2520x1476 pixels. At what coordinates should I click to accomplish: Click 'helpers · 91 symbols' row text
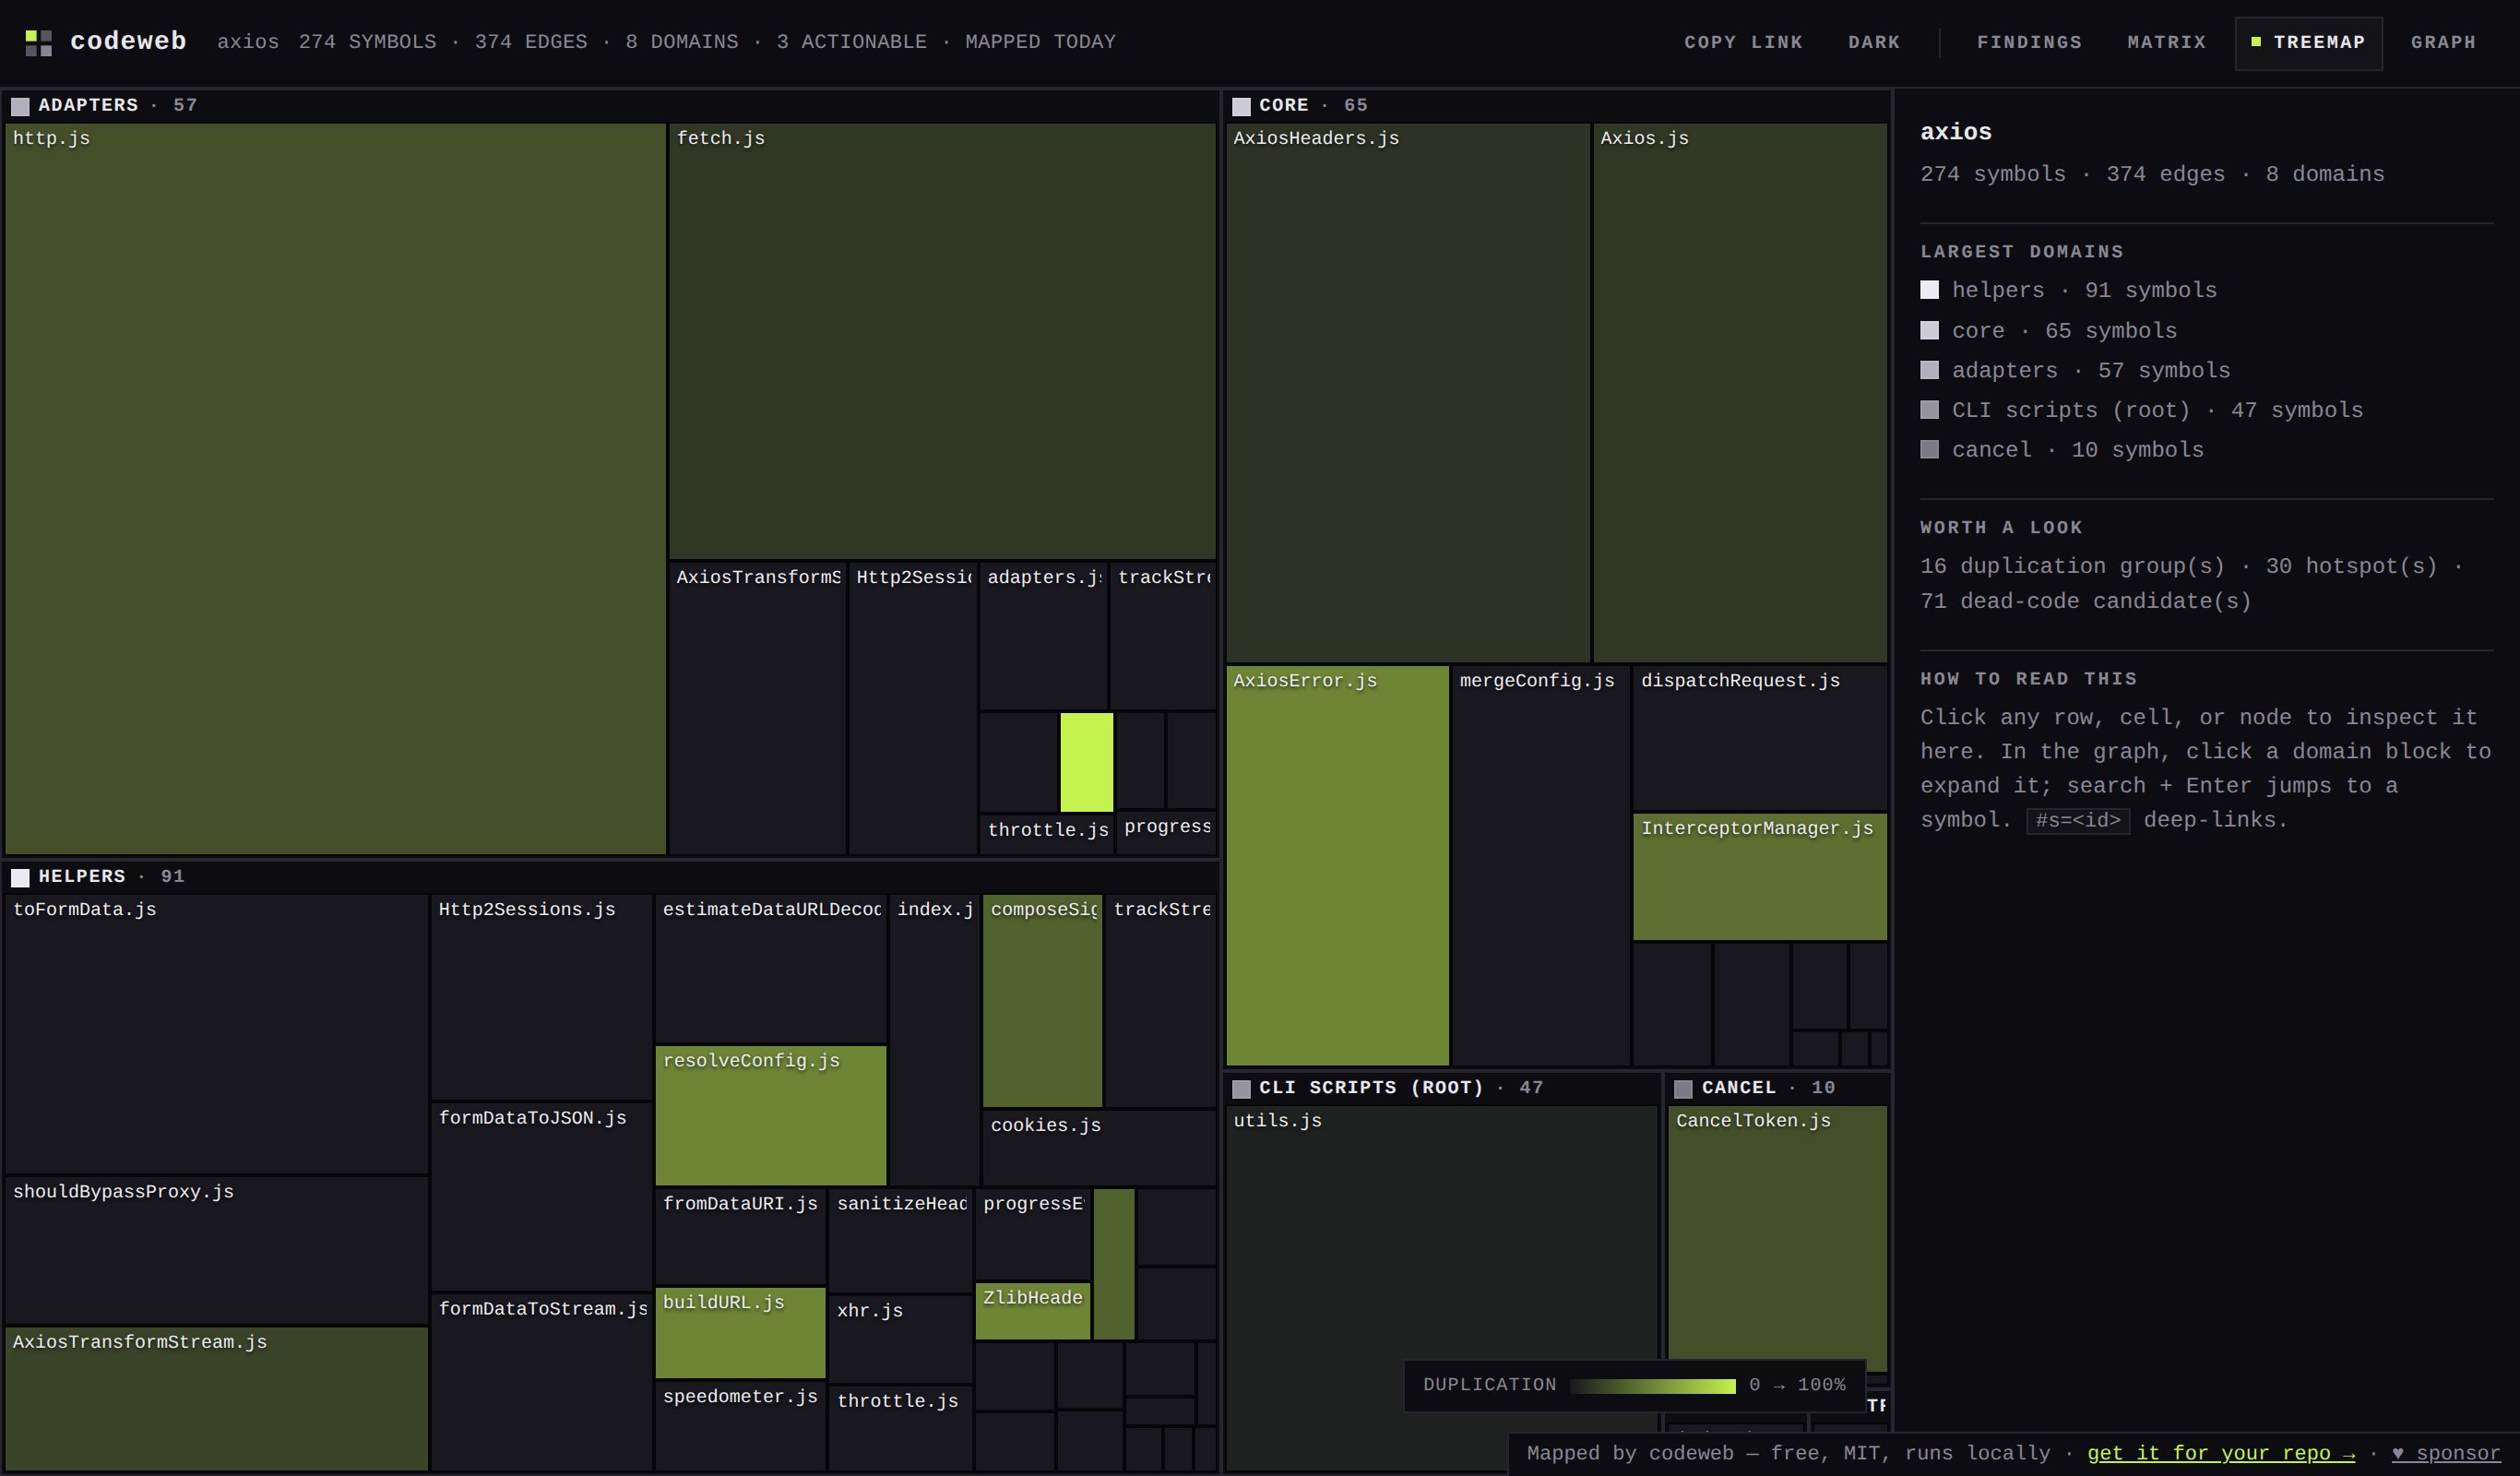pyautogui.click(x=2084, y=290)
